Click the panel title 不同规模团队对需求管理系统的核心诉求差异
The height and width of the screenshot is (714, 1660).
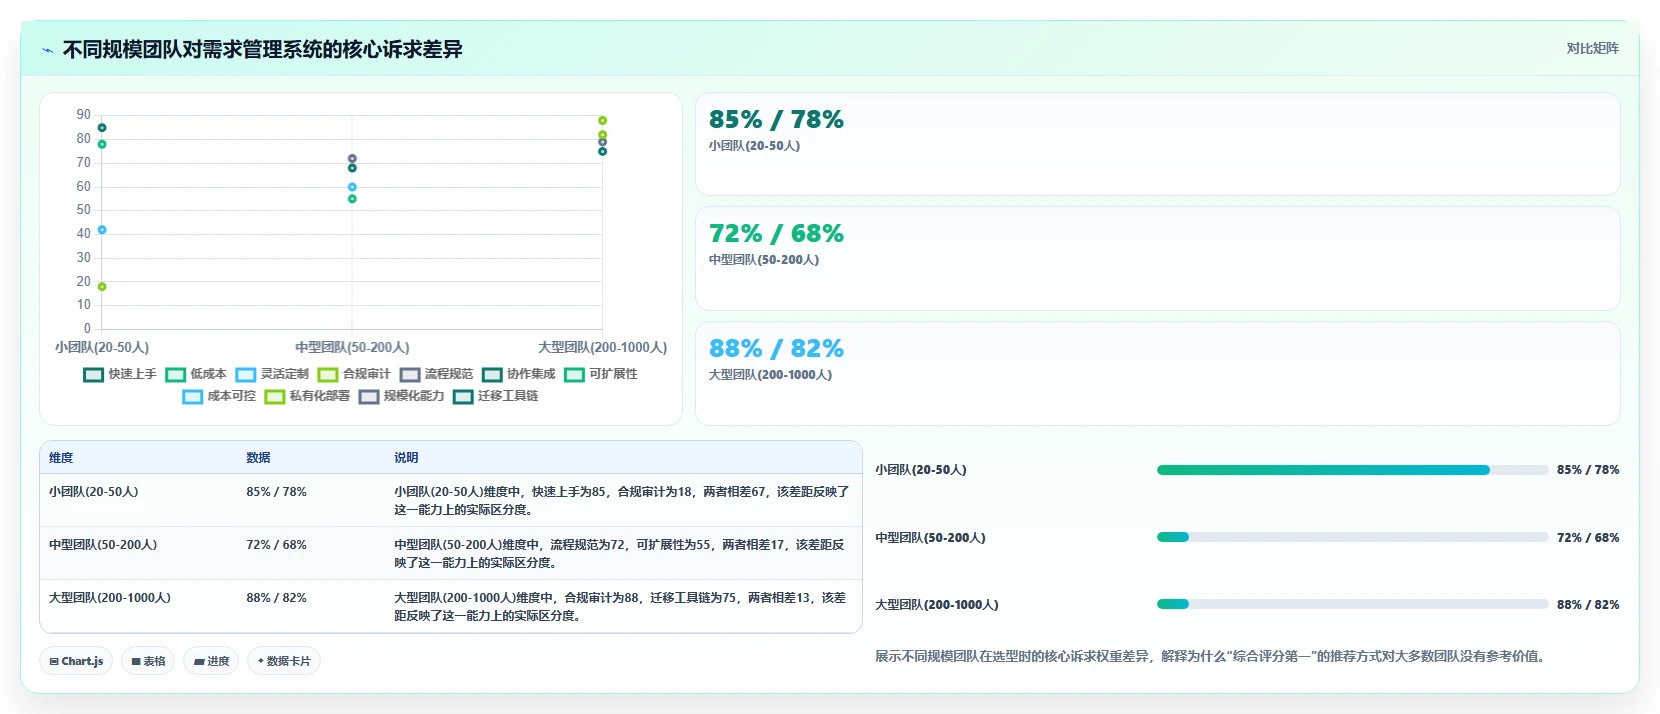pyautogui.click(x=262, y=50)
